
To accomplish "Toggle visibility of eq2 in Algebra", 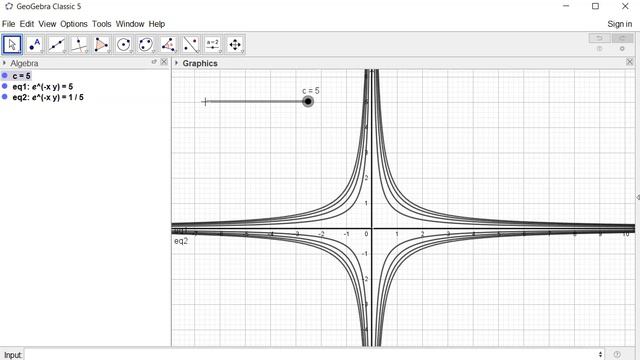I will [x=4, y=97].
